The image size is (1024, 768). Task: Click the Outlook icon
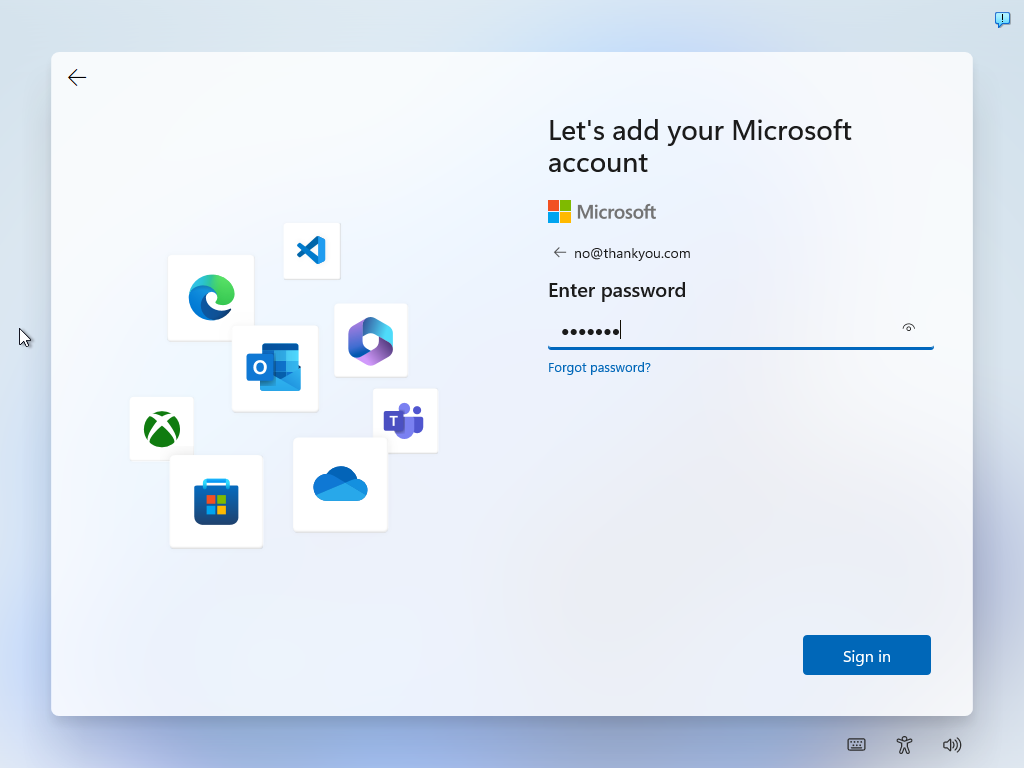coord(275,368)
